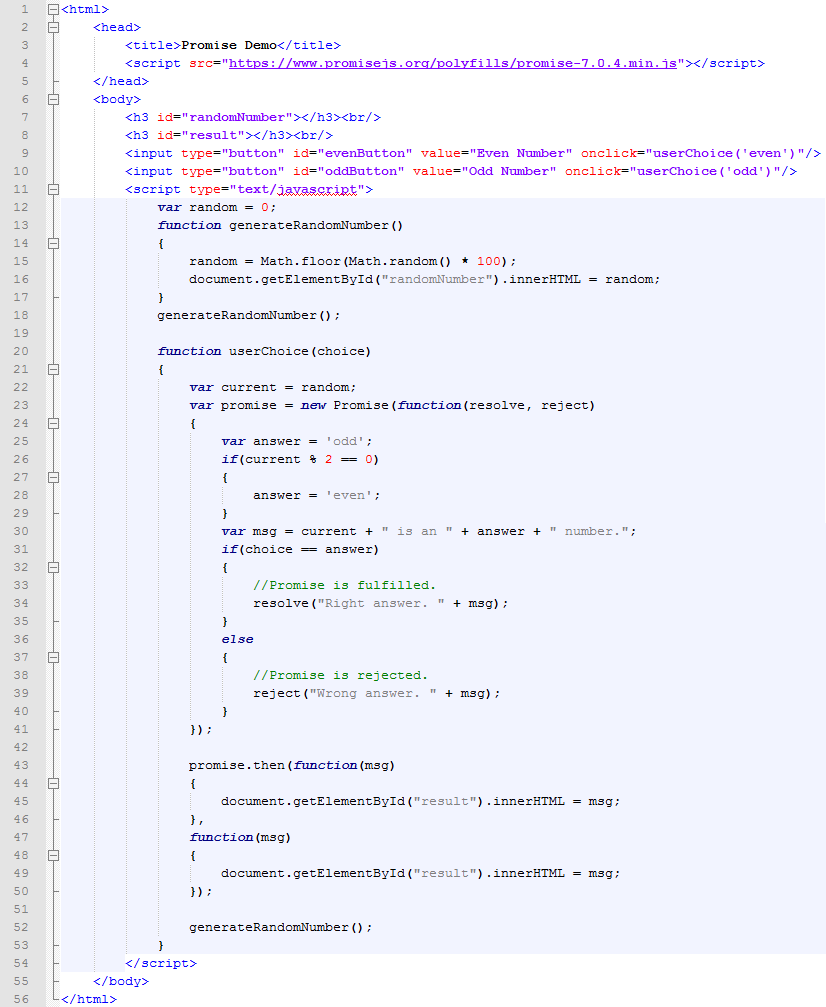Image resolution: width=826 pixels, height=1007 pixels.
Task: Open the promisejs.org polyfill URL link
Action: (453, 63)
